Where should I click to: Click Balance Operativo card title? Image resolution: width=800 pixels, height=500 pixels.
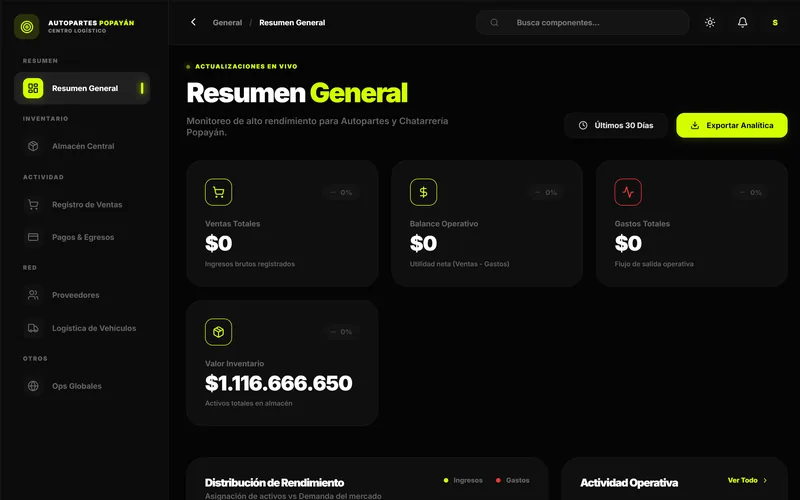(x=444, y=223)
